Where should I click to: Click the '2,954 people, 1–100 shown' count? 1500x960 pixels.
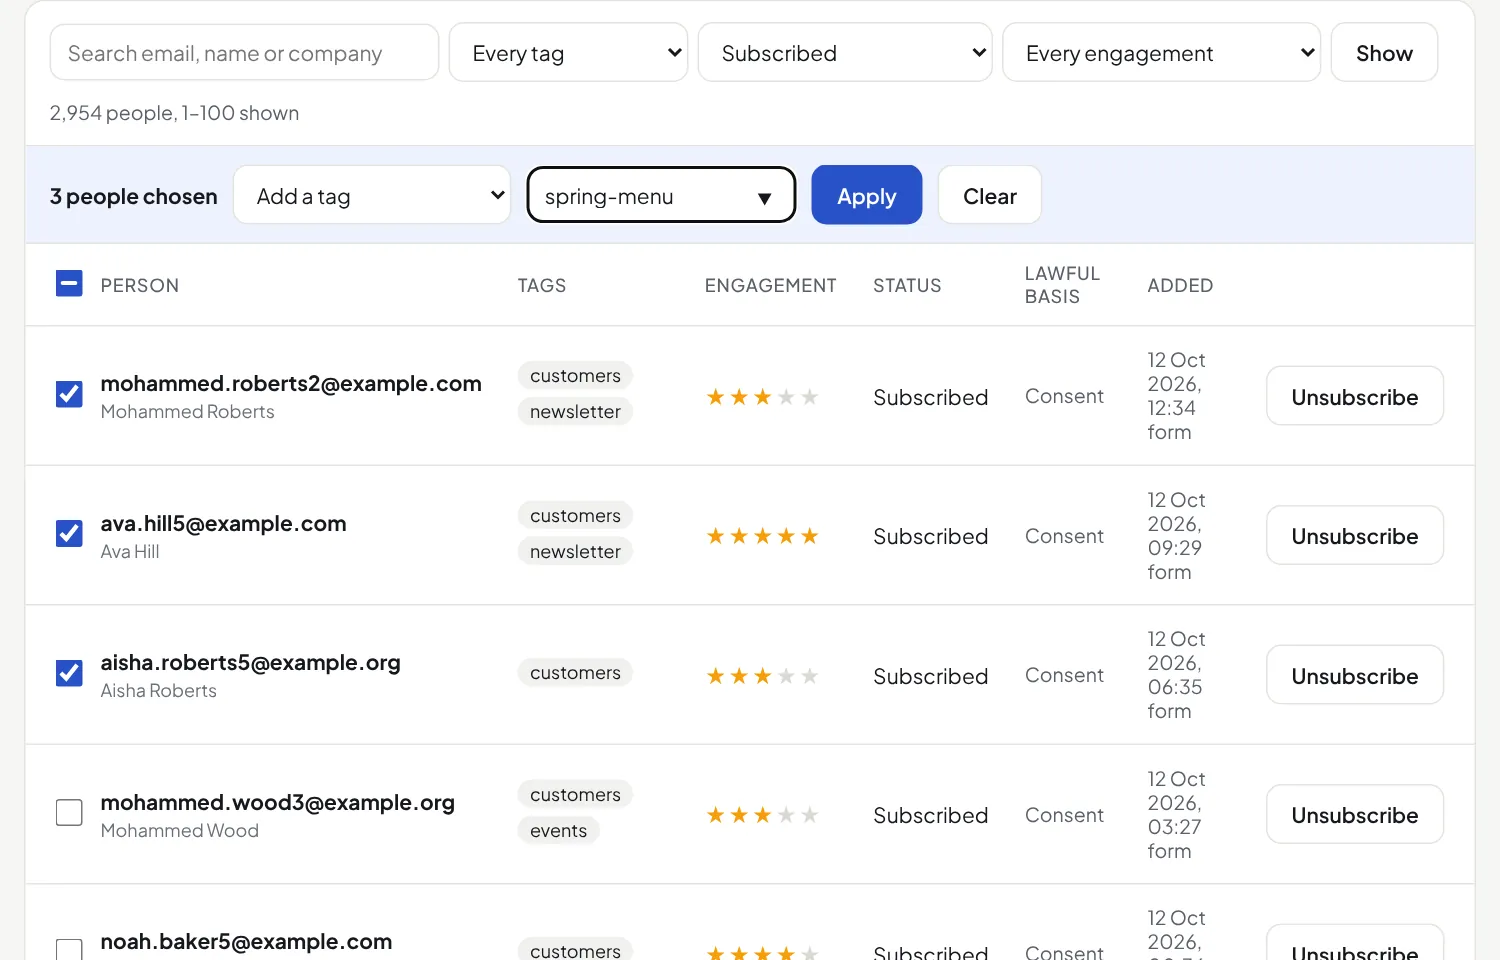[x=174, y=113]
